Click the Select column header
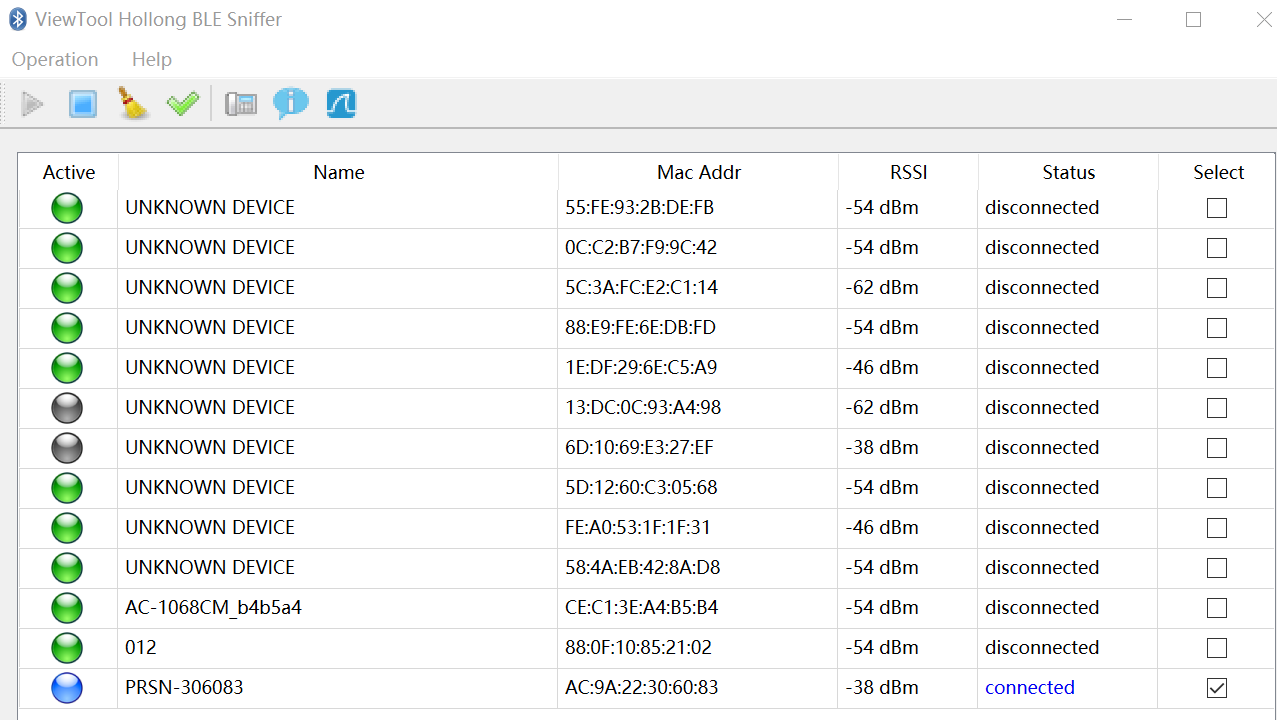The width and height of the screenshot is (1277, 720). (x=1218, y=173)
